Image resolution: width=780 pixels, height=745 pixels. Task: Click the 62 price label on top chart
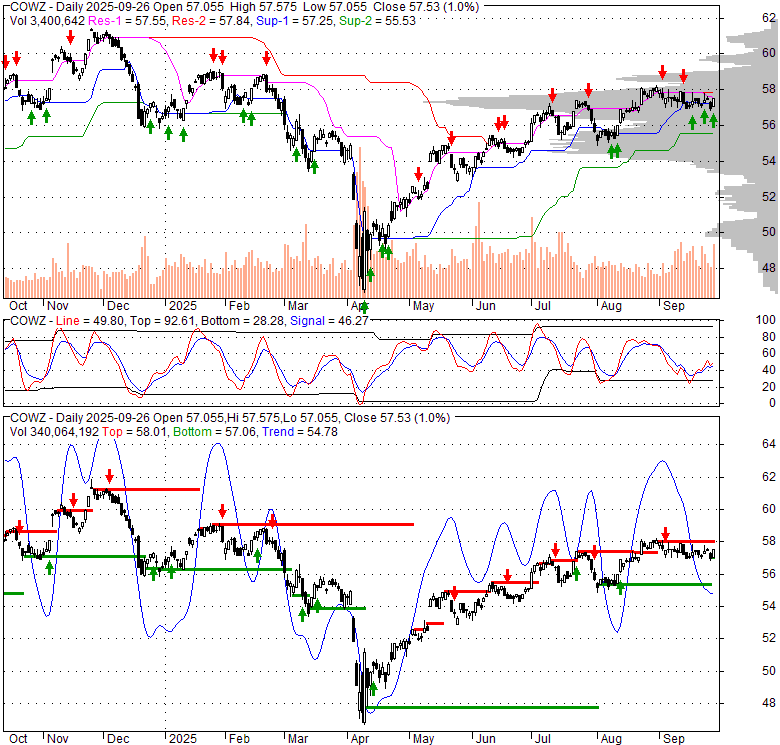pyautogui.click(x=769, y=18)
